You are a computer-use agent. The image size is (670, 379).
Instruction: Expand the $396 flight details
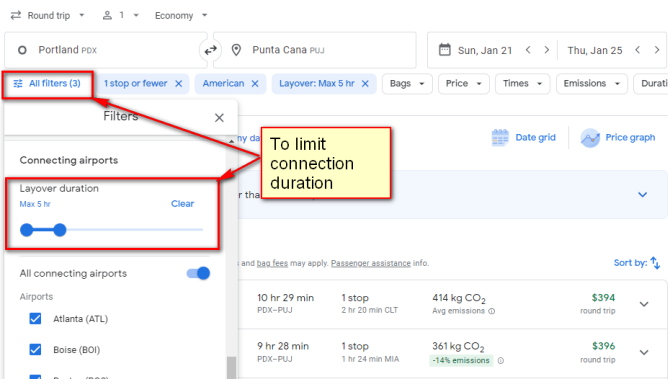[x=644, y=353]
